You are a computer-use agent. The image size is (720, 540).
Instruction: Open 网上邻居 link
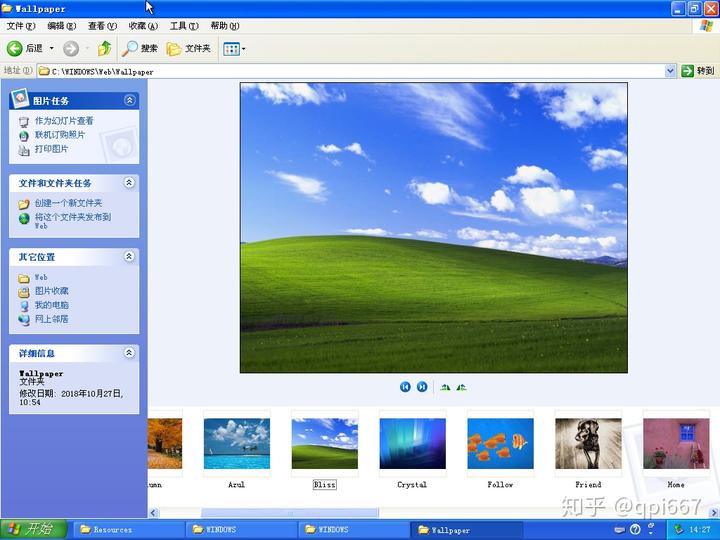pos(51,319)
